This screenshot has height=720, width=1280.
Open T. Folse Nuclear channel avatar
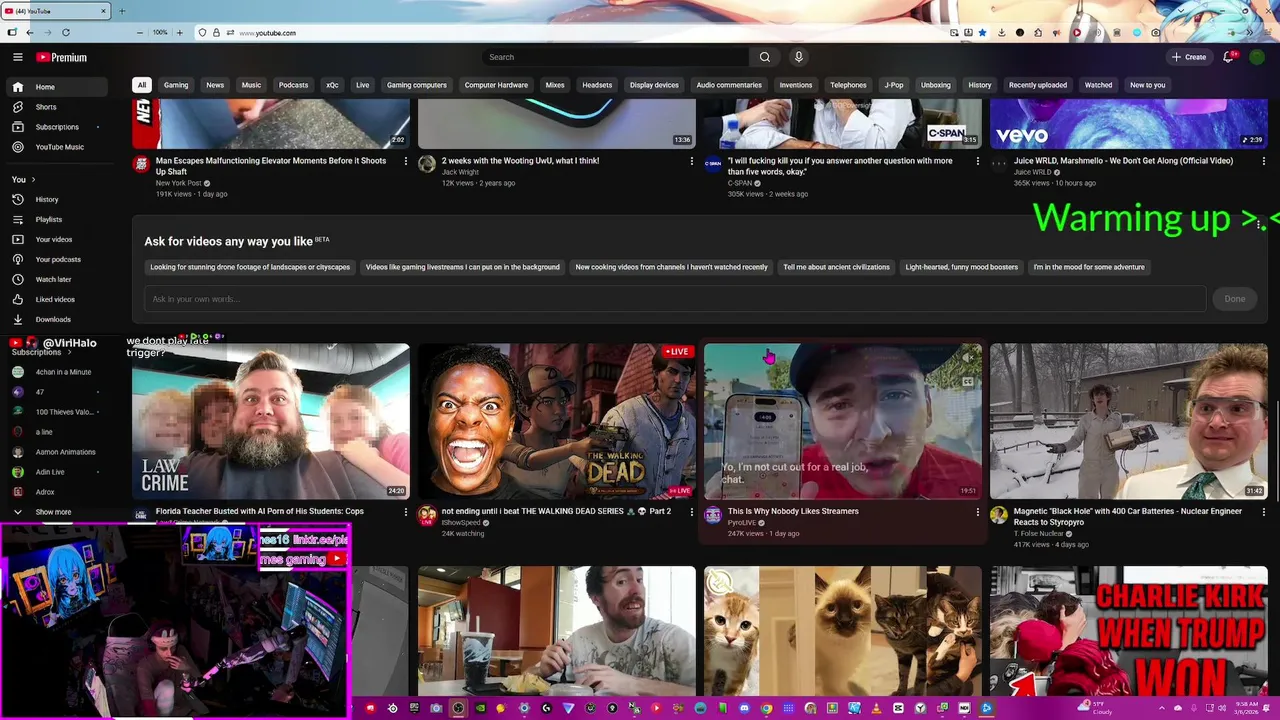tap(999, 515)
